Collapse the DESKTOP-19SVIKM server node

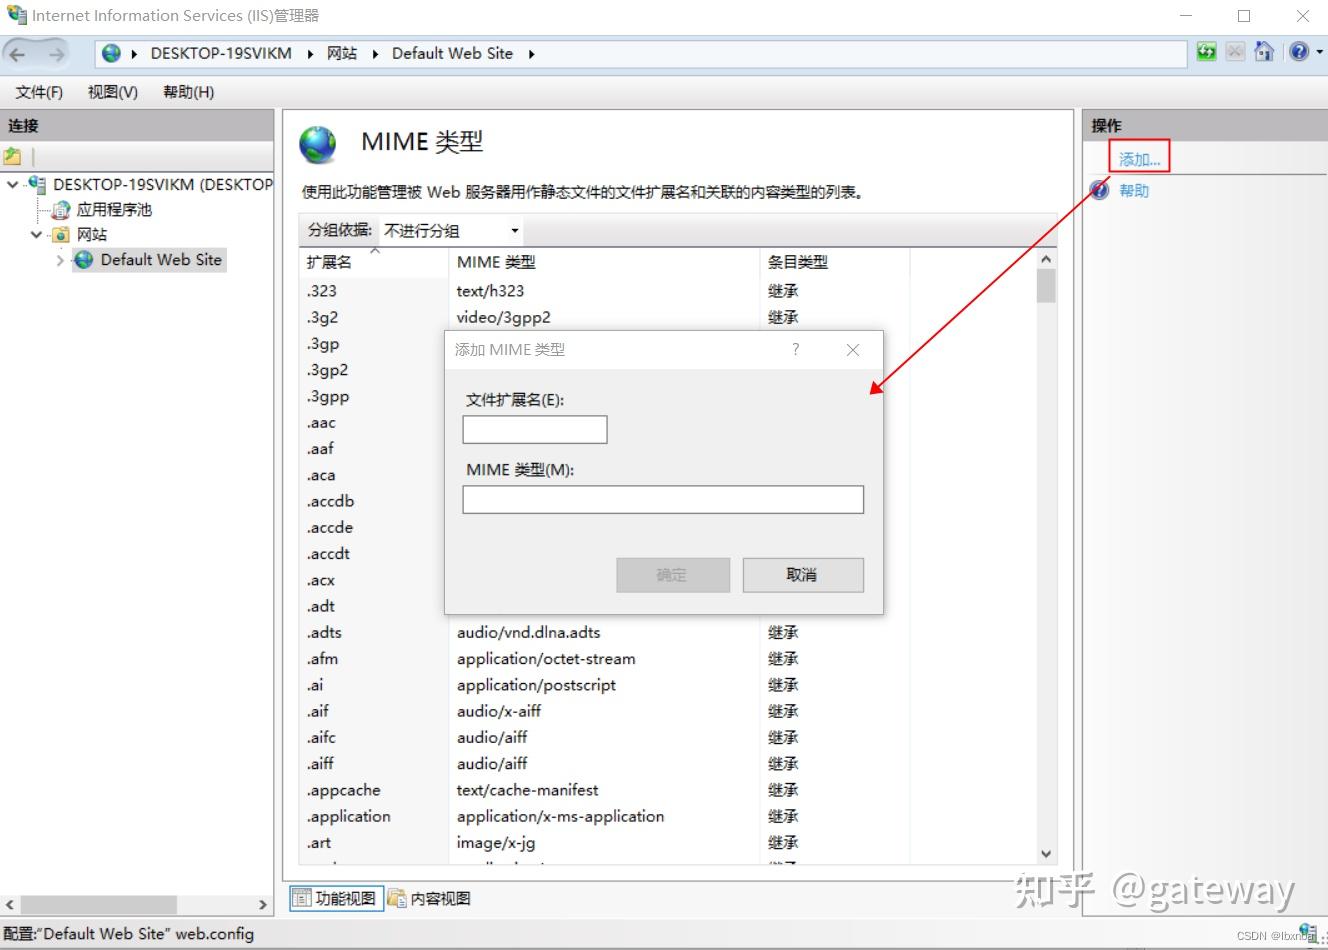pyautogui.click(x=12, y=184)
